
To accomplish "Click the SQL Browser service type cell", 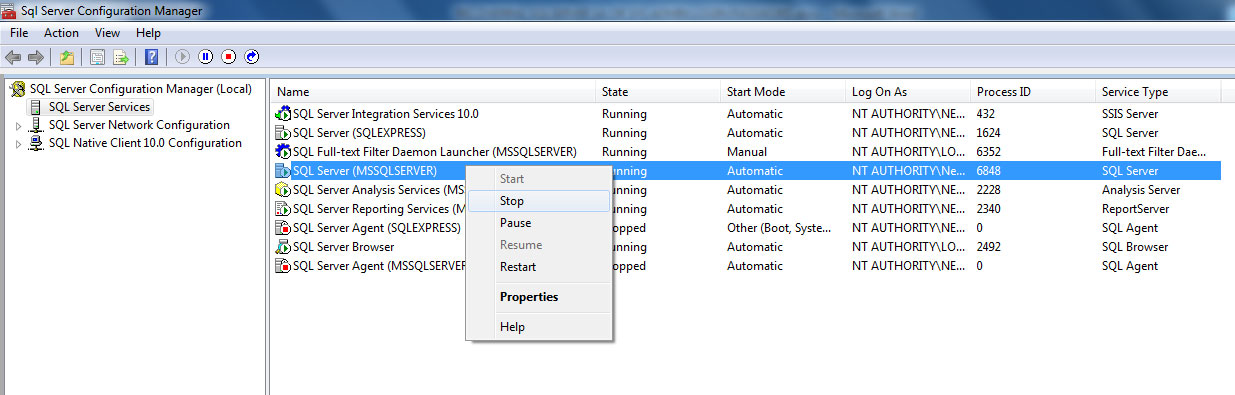I will click(1135, 247).
